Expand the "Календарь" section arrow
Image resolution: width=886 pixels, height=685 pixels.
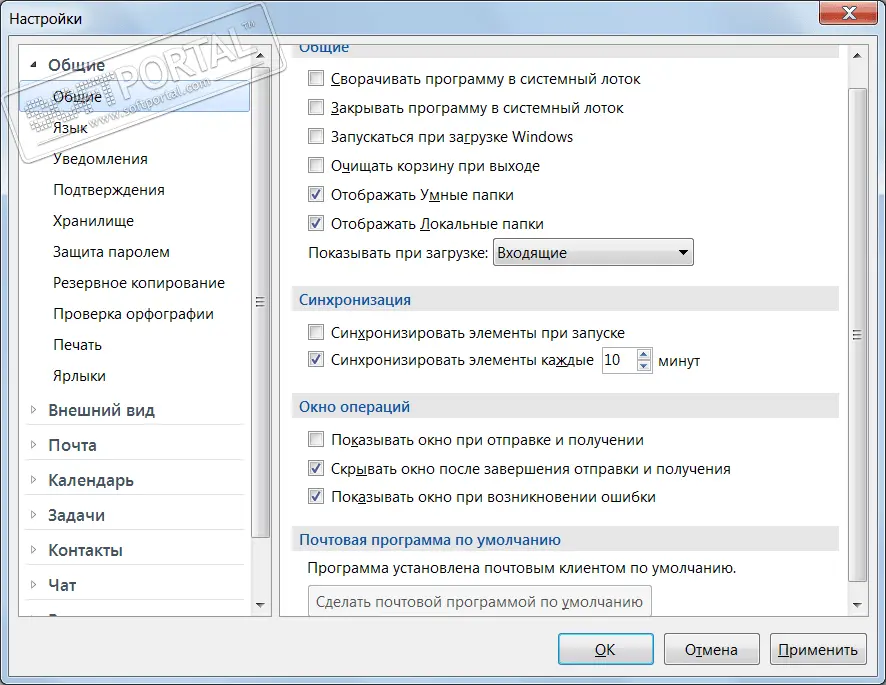(x=33, y=480)
